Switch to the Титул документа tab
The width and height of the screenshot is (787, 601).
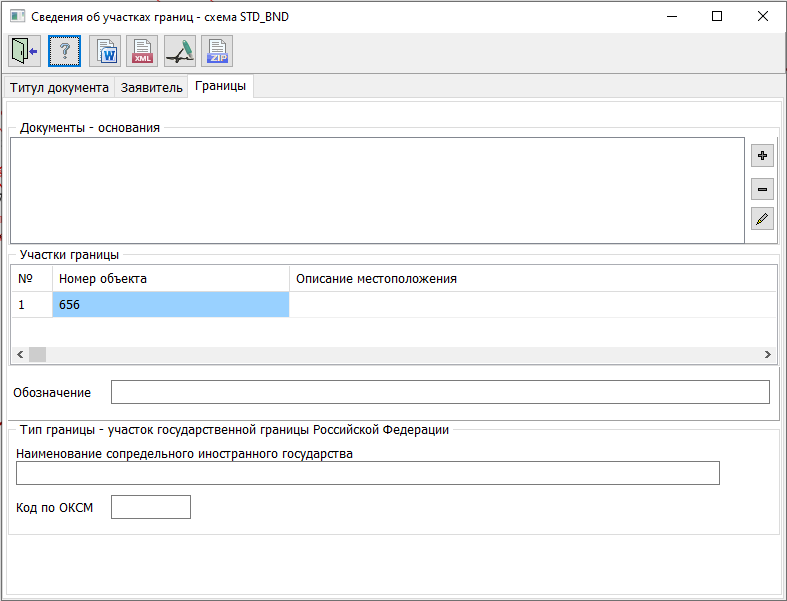click(x=59, y=88)
